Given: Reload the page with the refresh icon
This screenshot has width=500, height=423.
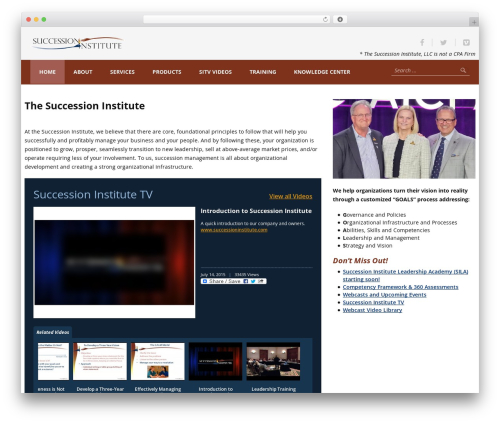Looking at the screenshot, I should pos(325,19).
